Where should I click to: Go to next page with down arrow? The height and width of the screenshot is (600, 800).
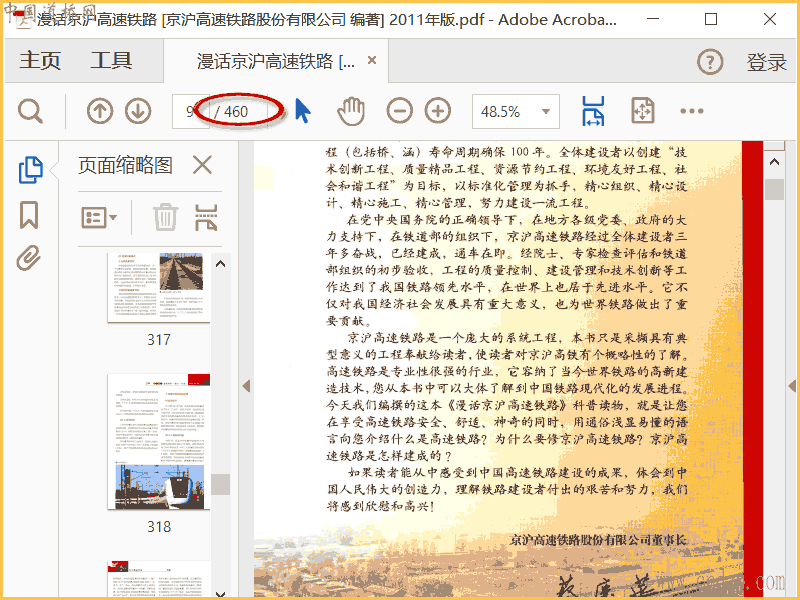138,111
